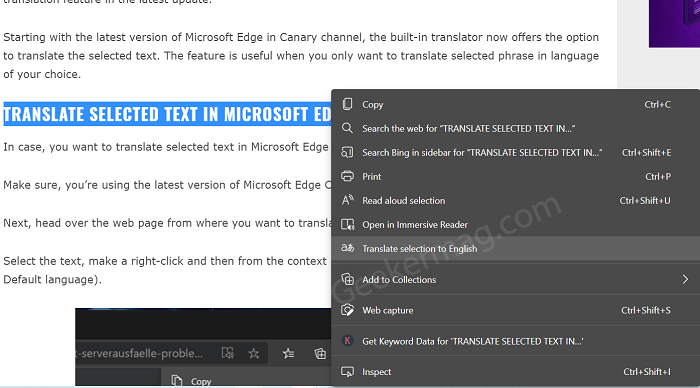Click the Add to Collections icon
The image size is (700, 388).
(347, 280)
